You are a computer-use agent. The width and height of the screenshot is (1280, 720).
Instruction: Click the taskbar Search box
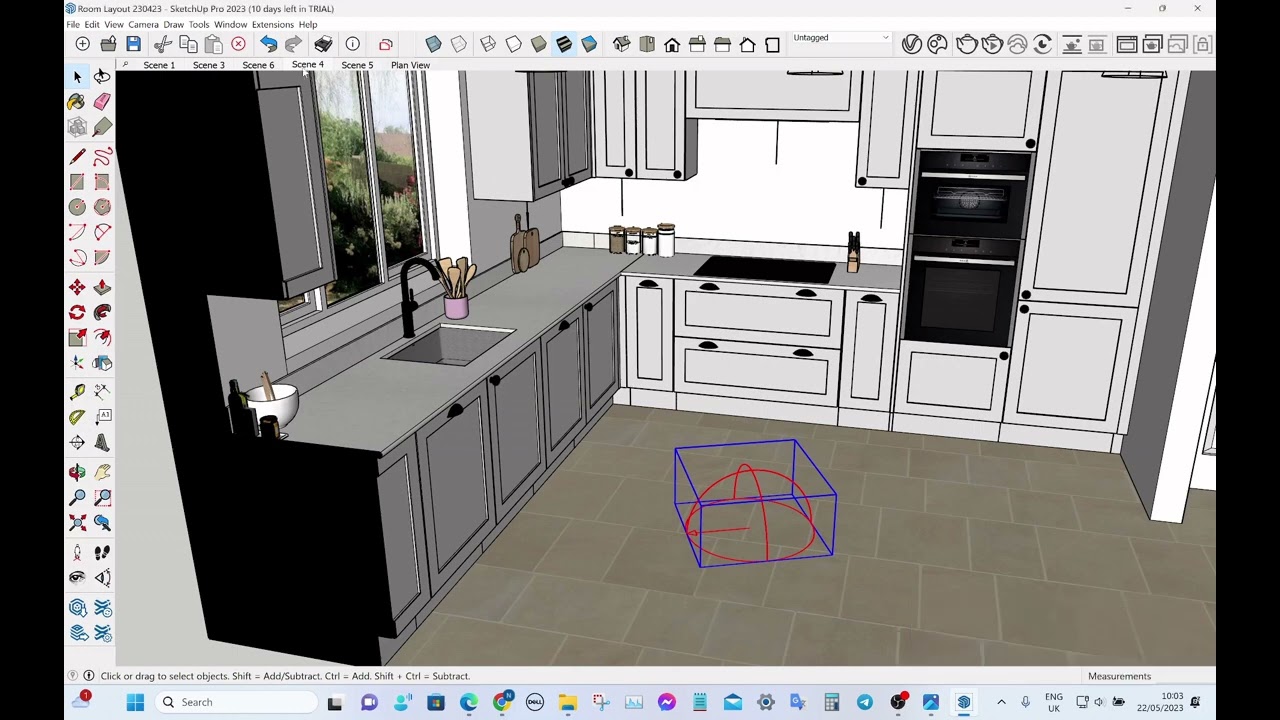click(236, 702)
